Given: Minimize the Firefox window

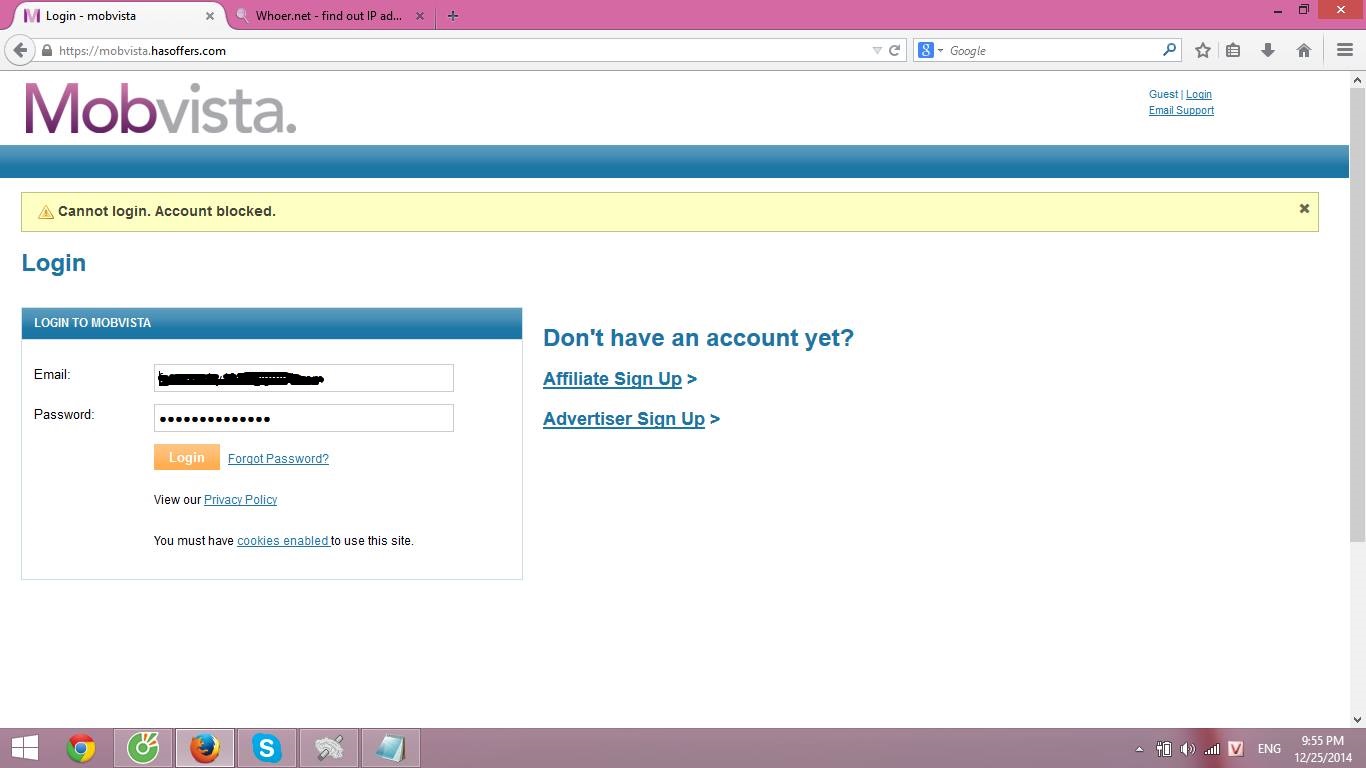Looking at the screenshot, I should tap(1278, 11).
